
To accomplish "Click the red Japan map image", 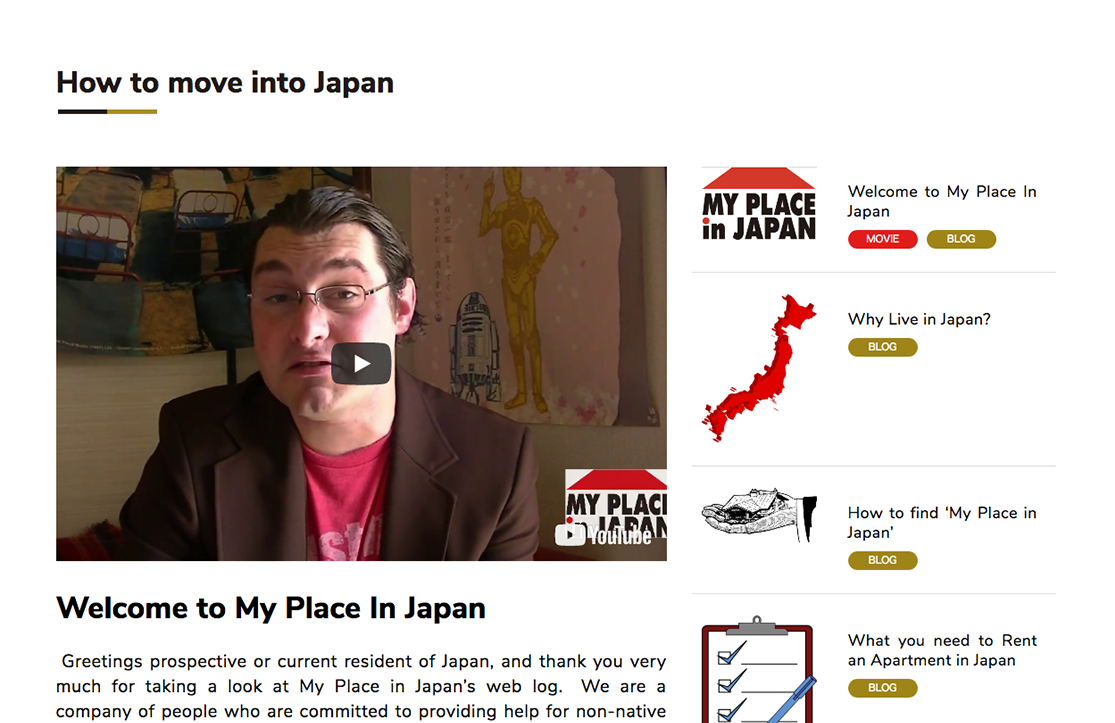I will pos(759,368).
